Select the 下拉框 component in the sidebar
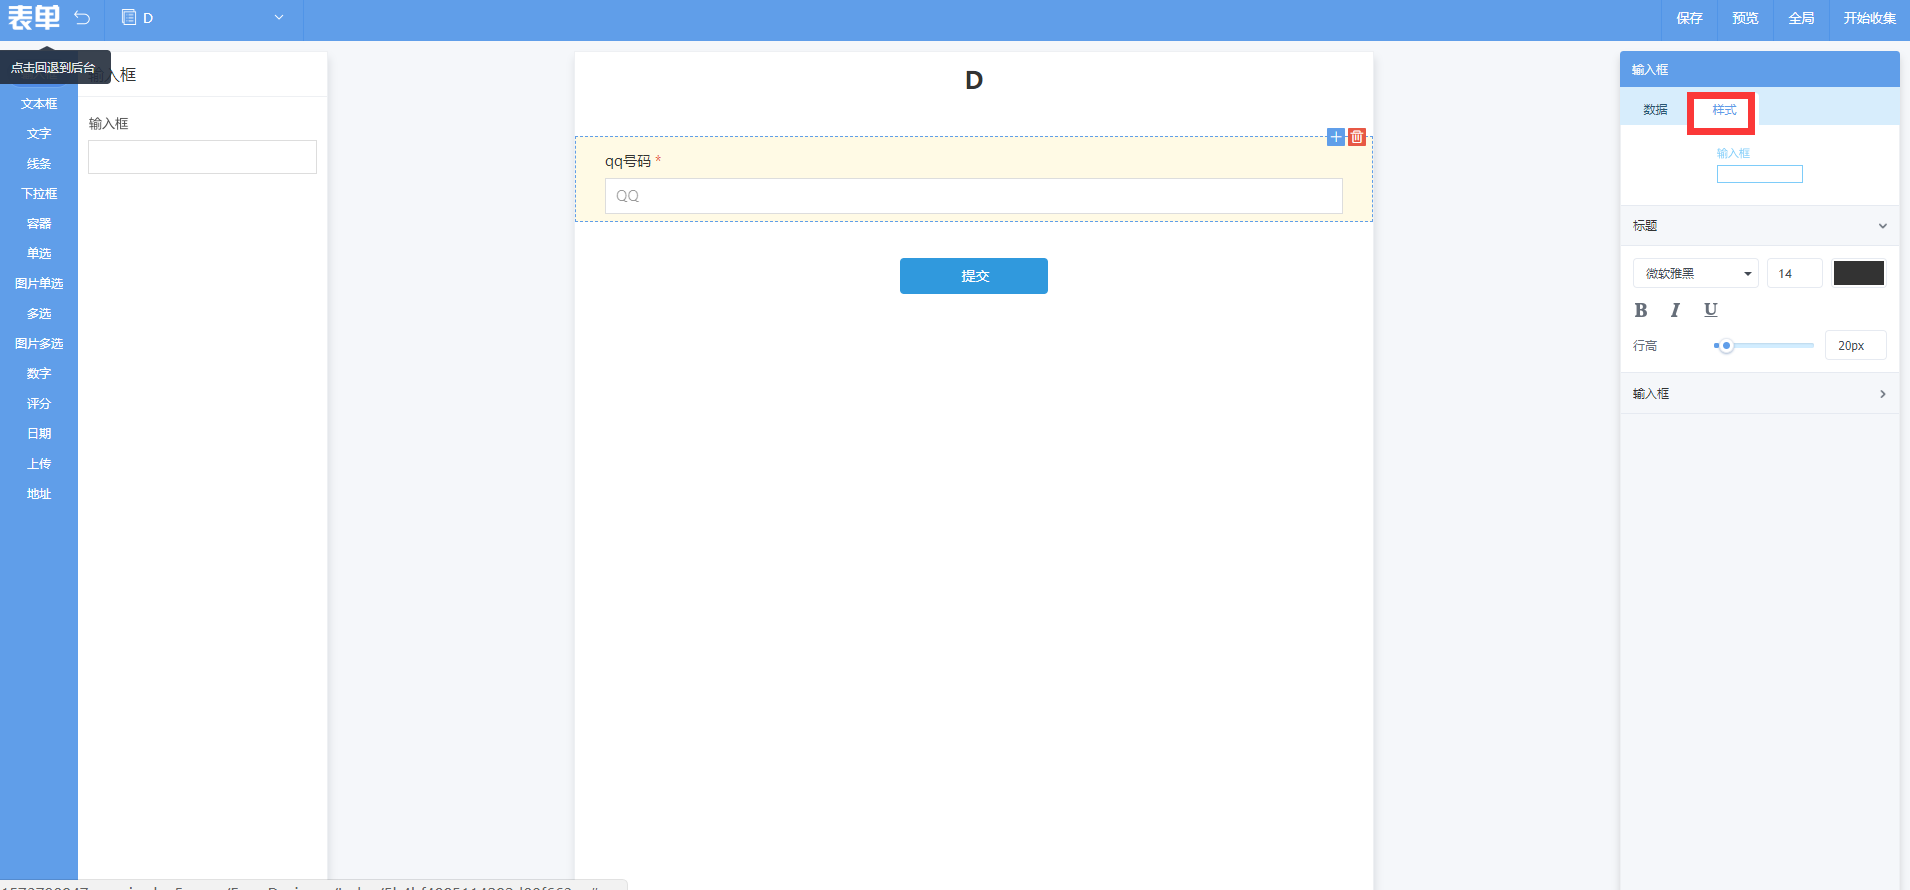 click(39, 194)
